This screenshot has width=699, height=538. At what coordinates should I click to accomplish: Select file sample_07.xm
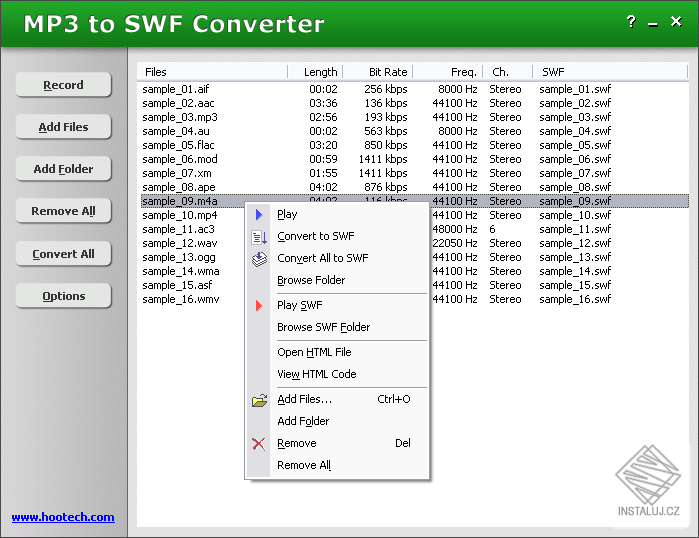tap(177, 173)
